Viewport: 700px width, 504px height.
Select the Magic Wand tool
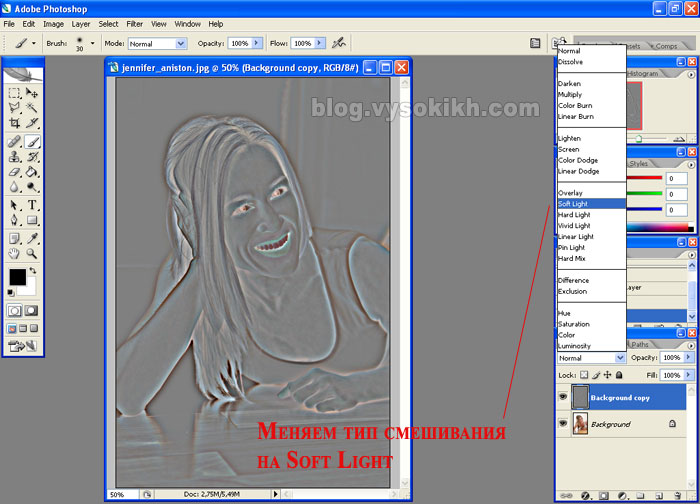coord(32,108)
